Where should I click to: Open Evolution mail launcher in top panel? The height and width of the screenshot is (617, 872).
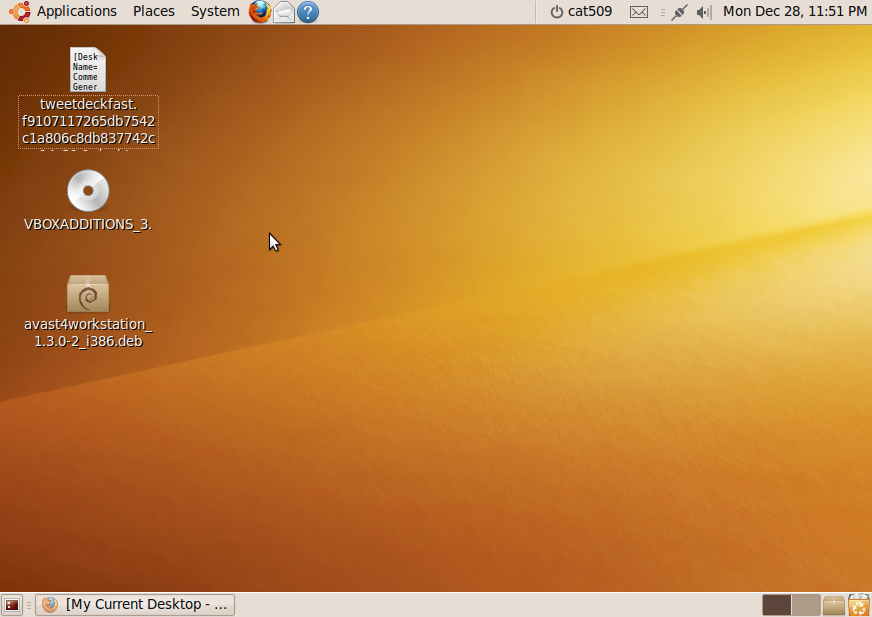(284, 12)
